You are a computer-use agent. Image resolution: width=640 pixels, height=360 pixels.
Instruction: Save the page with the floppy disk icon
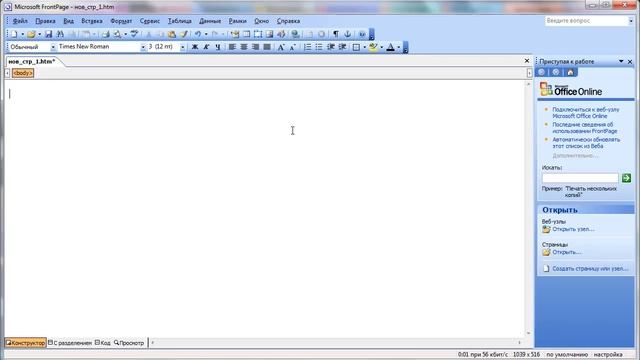pos(49,34)
